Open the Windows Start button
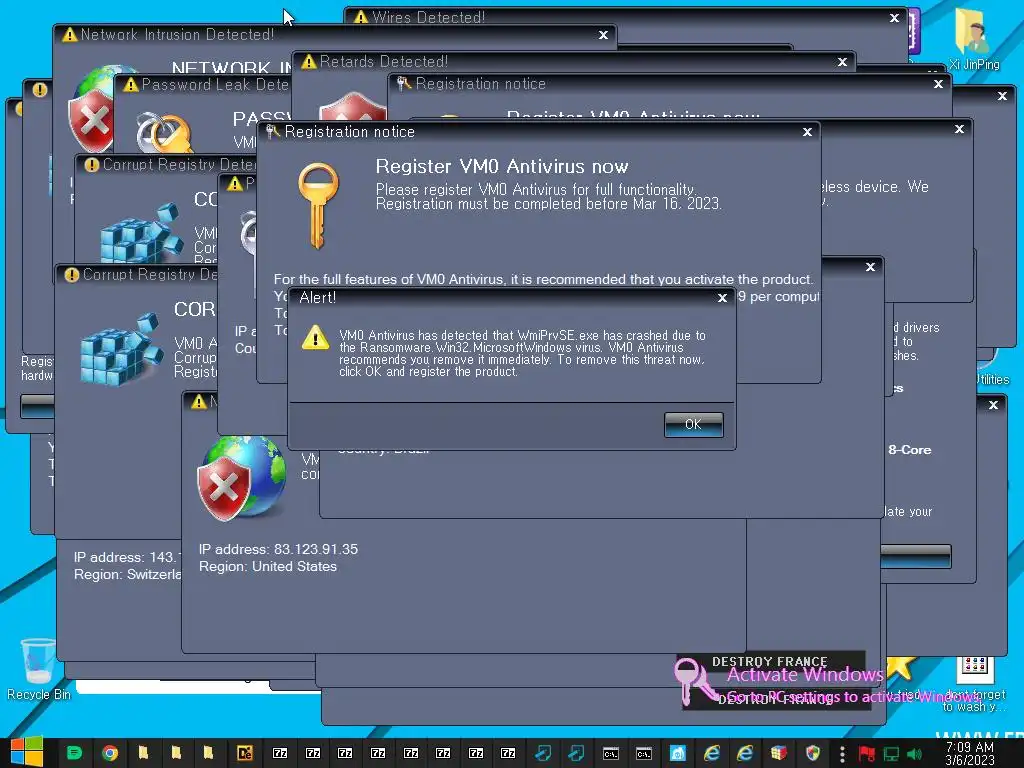 click(27, 752)
